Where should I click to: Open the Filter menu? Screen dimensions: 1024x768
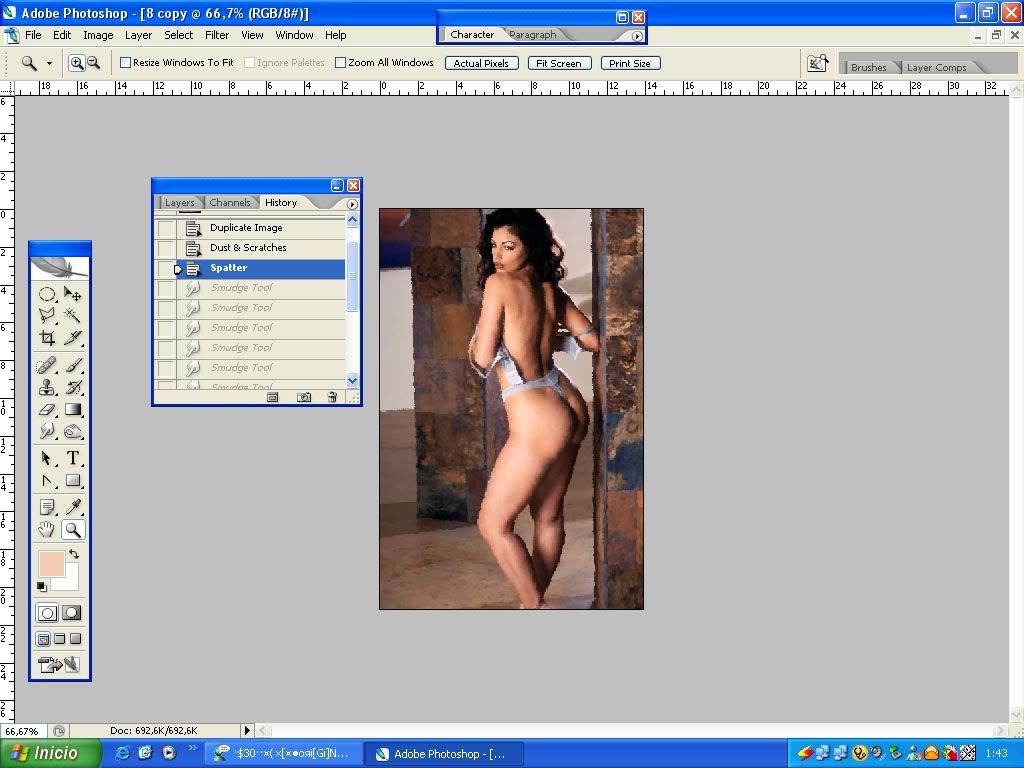[x=217, y=35]
